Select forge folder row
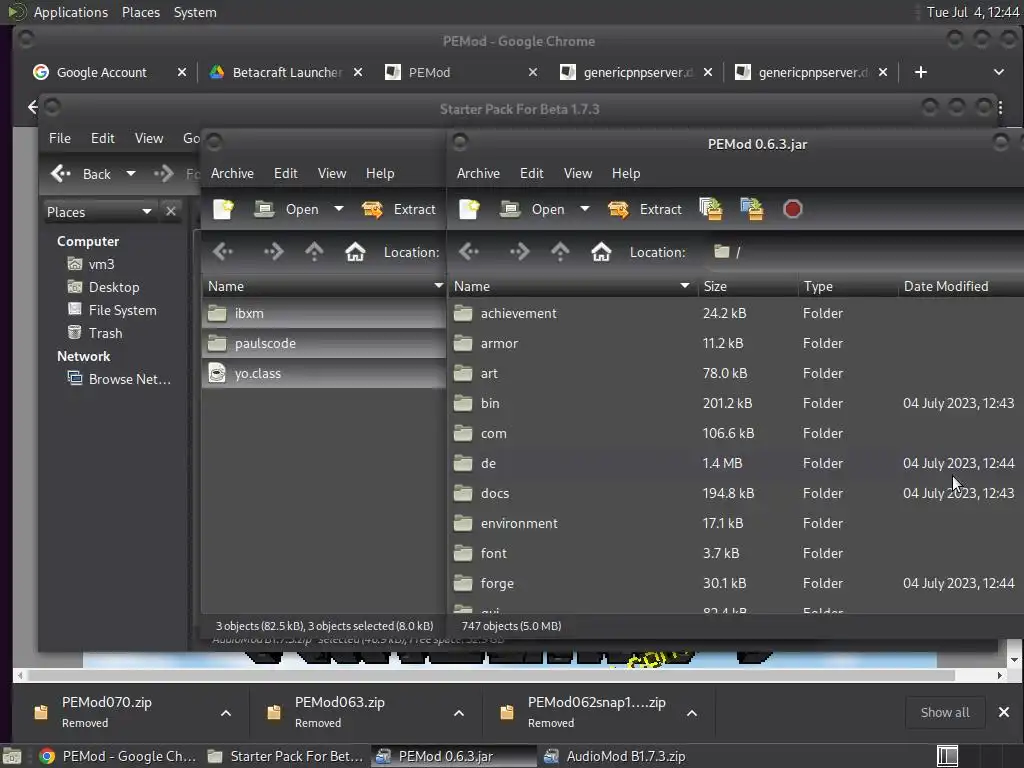This screenshot has width=1024, height=768. (x=736, y=584)
